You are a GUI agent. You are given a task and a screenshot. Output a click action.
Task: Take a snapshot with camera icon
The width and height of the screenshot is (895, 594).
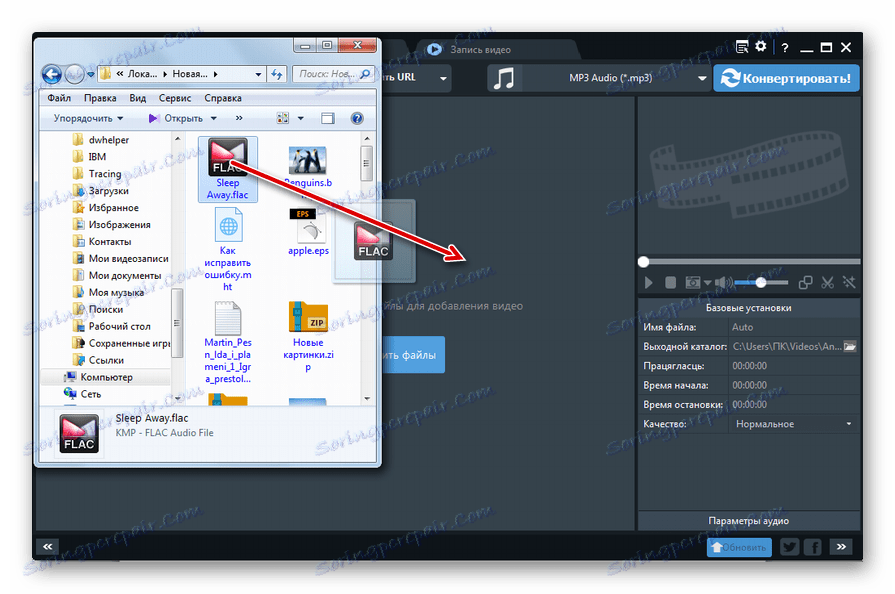point(692,282)
